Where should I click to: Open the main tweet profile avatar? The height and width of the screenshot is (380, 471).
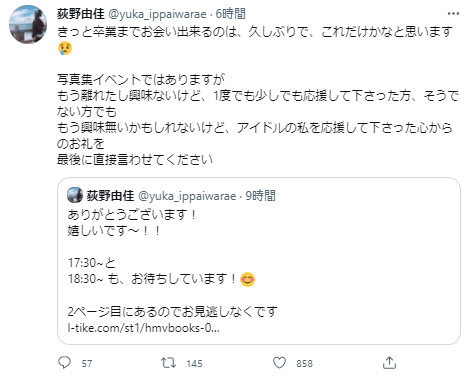(28, 24)
